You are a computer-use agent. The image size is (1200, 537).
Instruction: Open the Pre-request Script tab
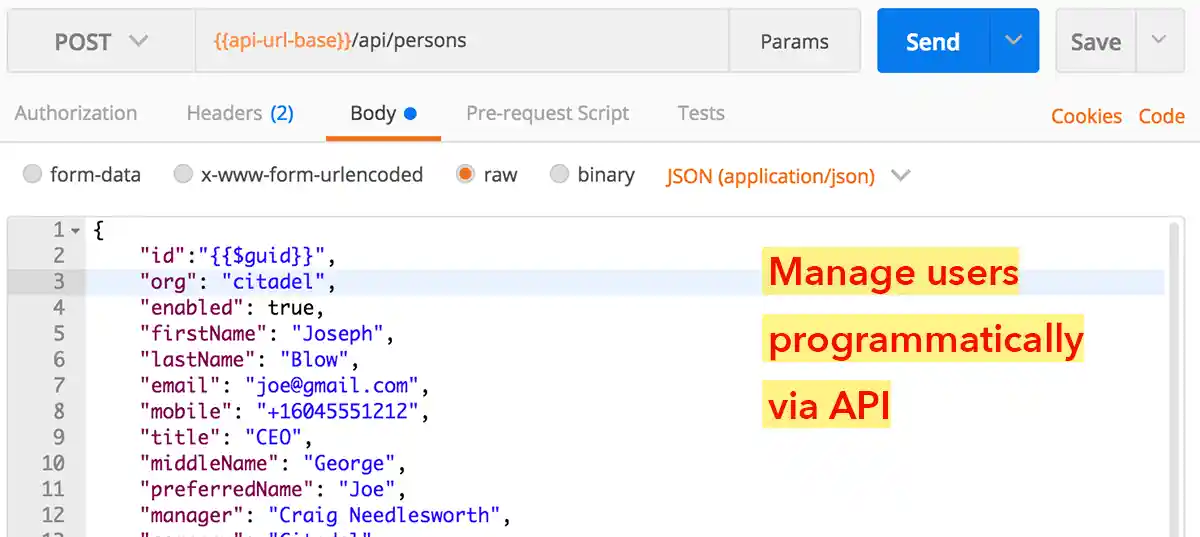pos(547,113)
